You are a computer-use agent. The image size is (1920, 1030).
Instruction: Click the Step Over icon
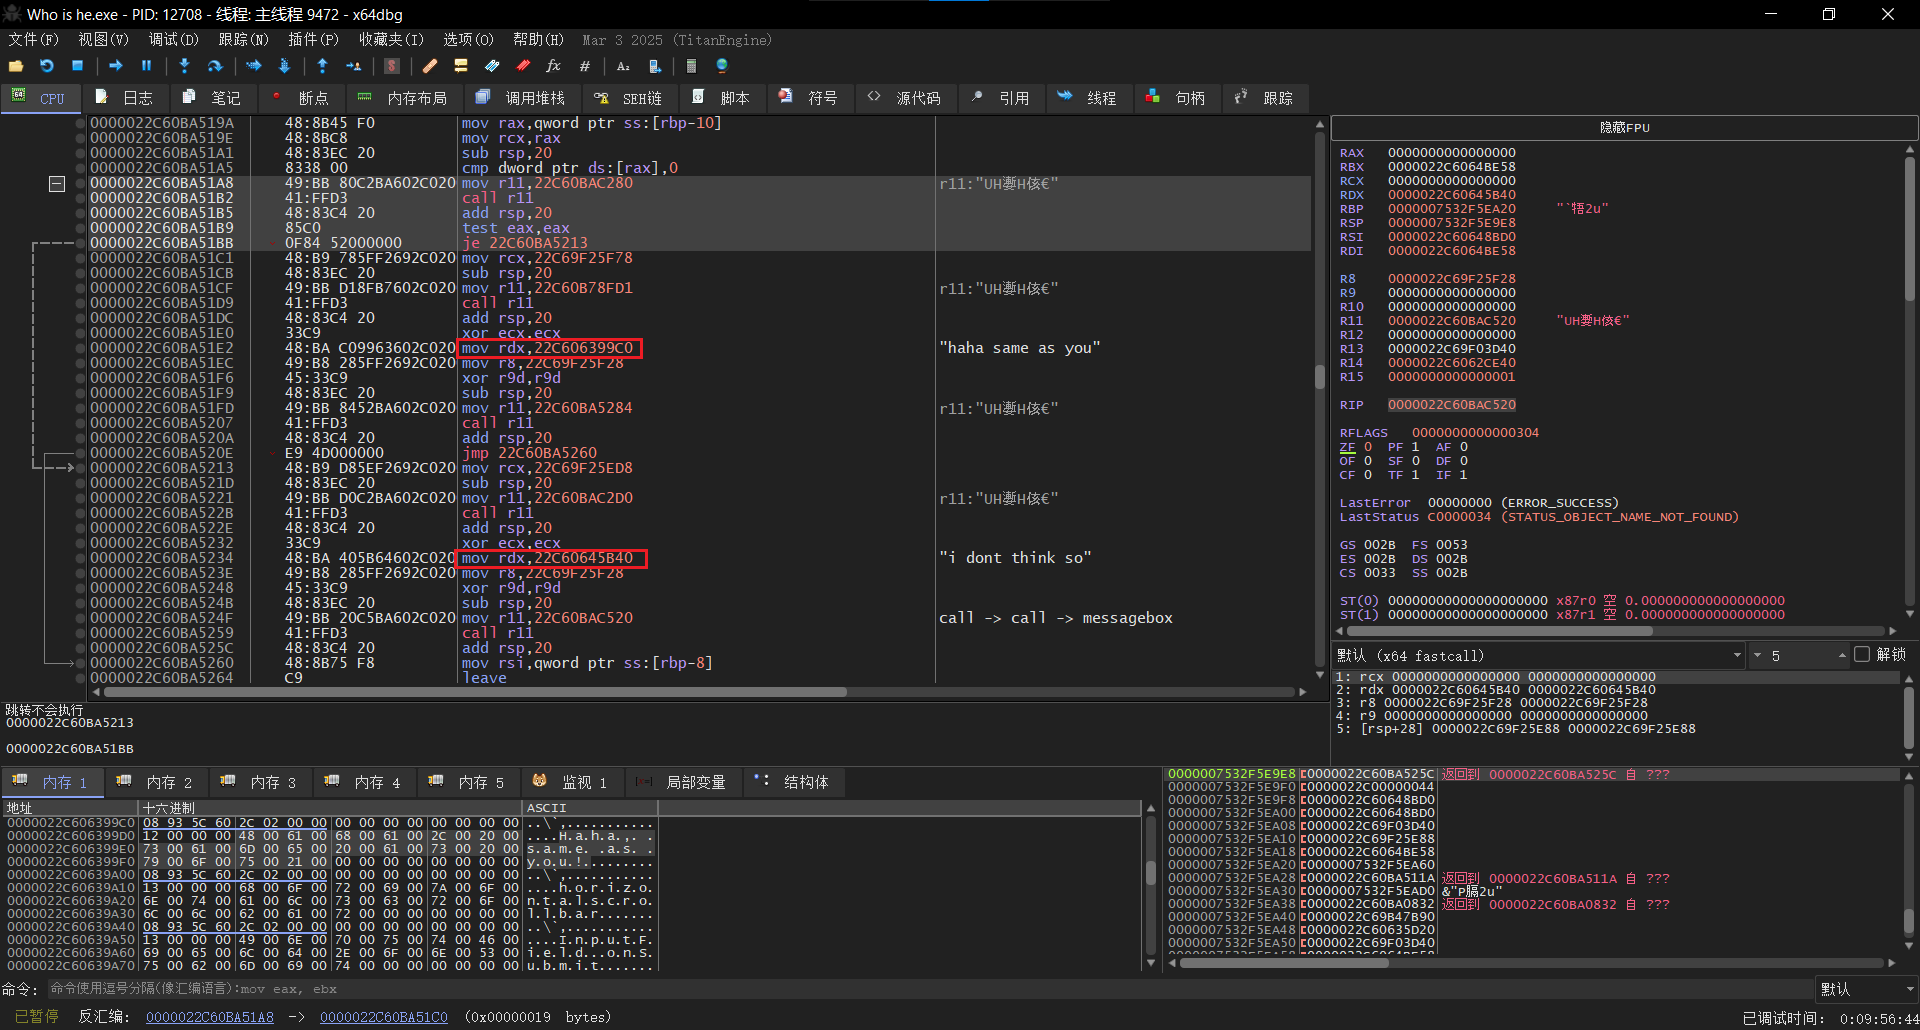coord(214,66)
